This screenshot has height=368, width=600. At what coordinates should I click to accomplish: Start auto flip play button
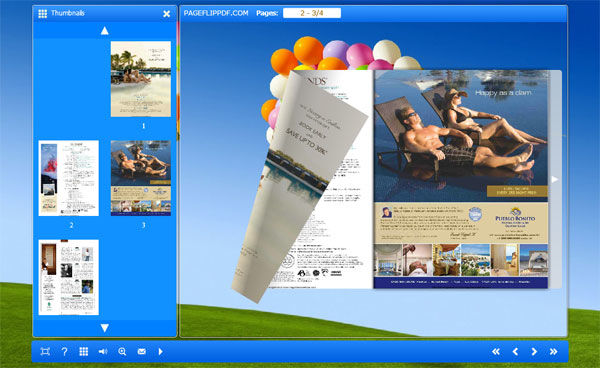(x=161, y=352)
